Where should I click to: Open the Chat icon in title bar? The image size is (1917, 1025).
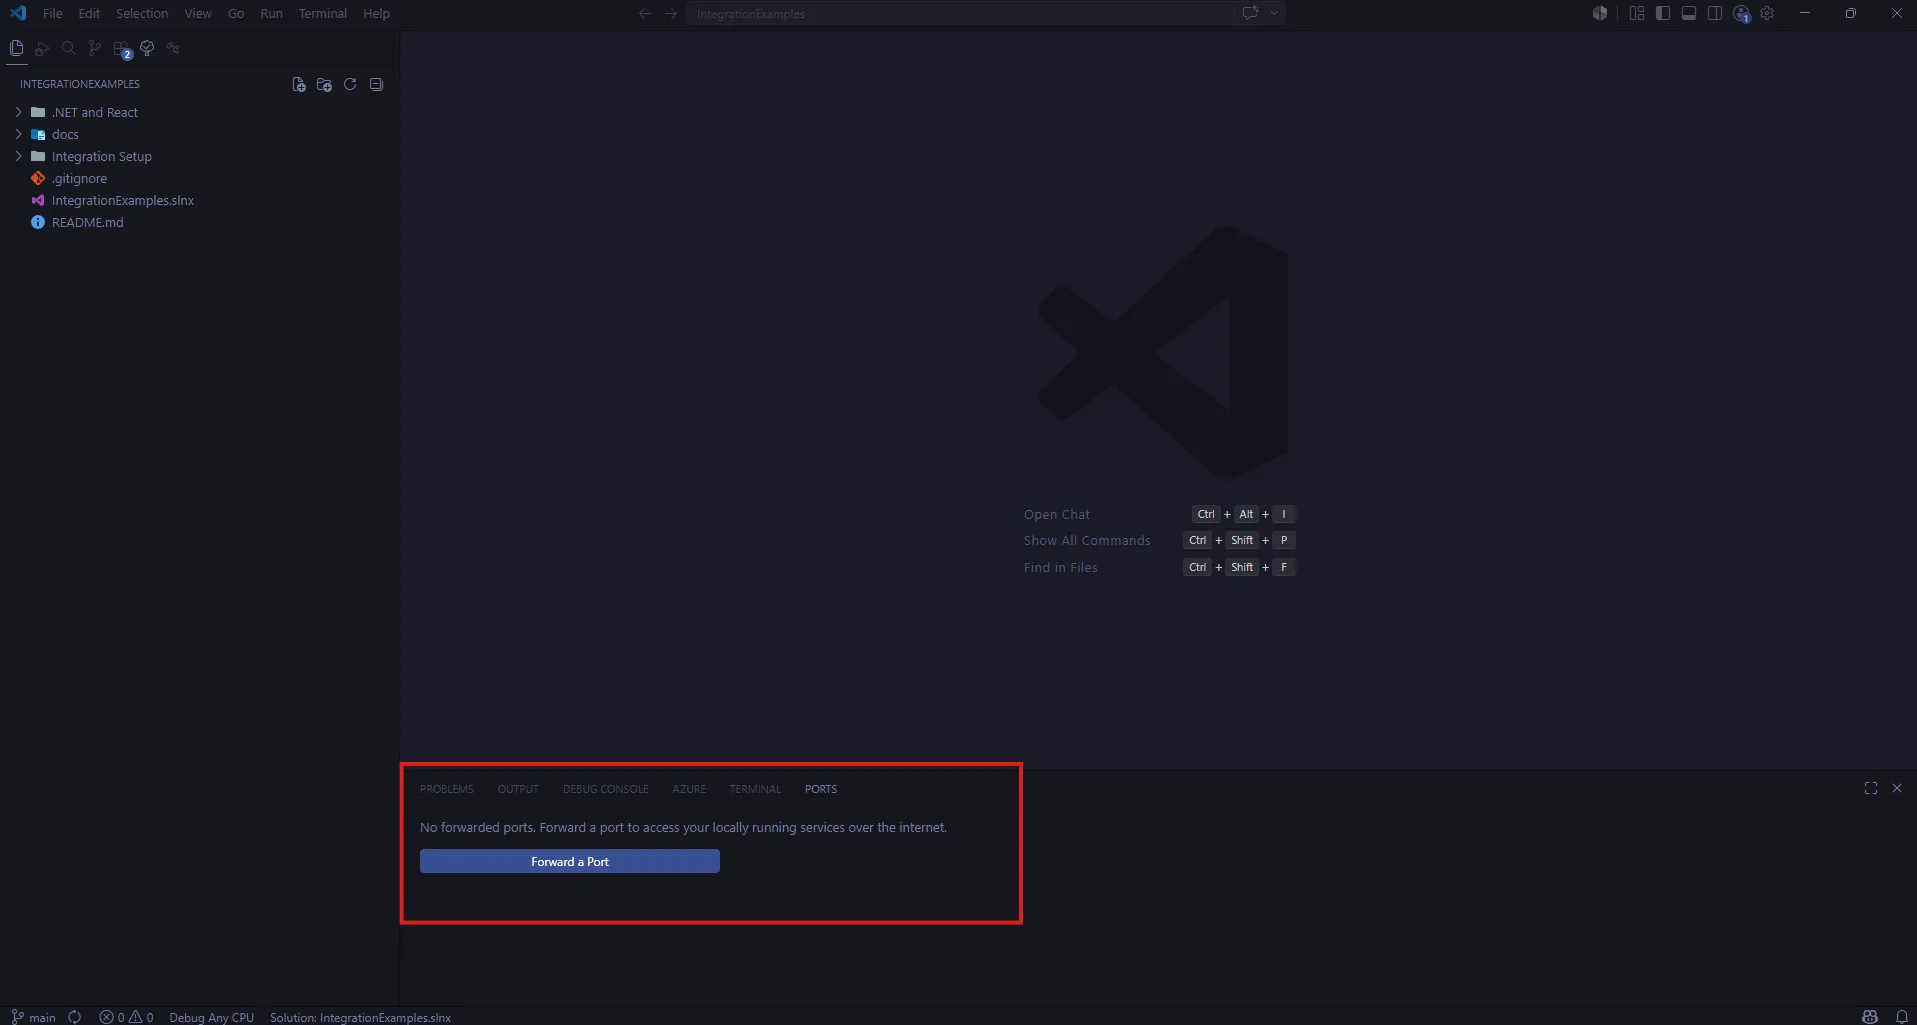coord(1250,13)
